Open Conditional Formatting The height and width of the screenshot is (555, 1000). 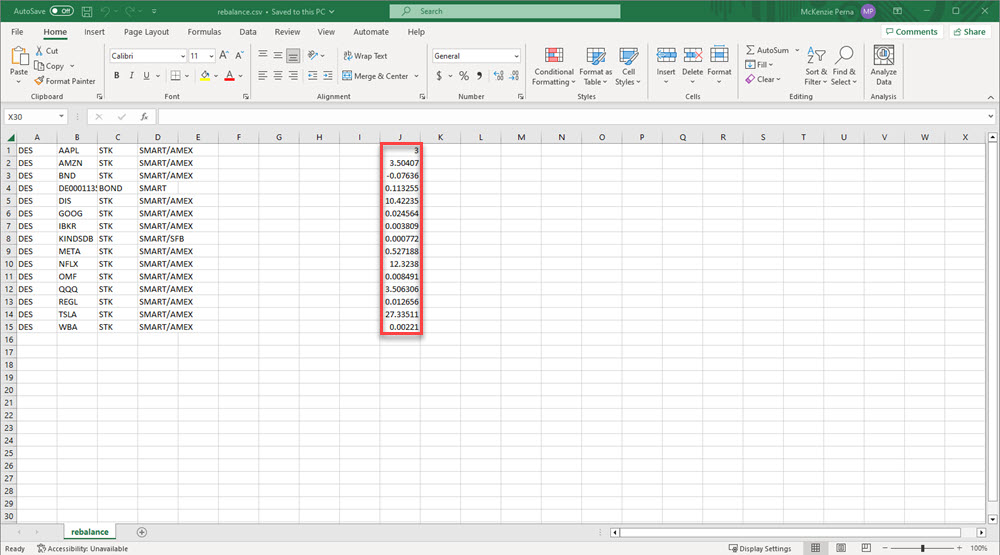pos(554,66)
